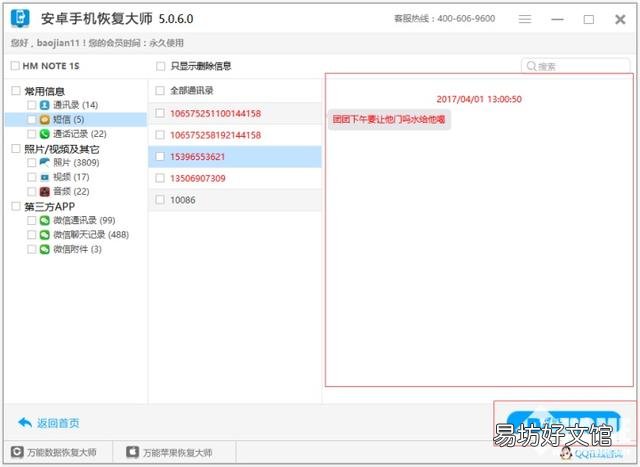
Task: Click the 音频 audio icon
Action: (x=44, y=191)
